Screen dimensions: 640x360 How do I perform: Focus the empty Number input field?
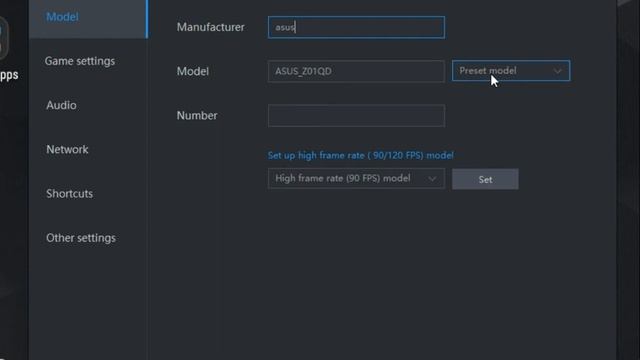click(x=356, y=116)
